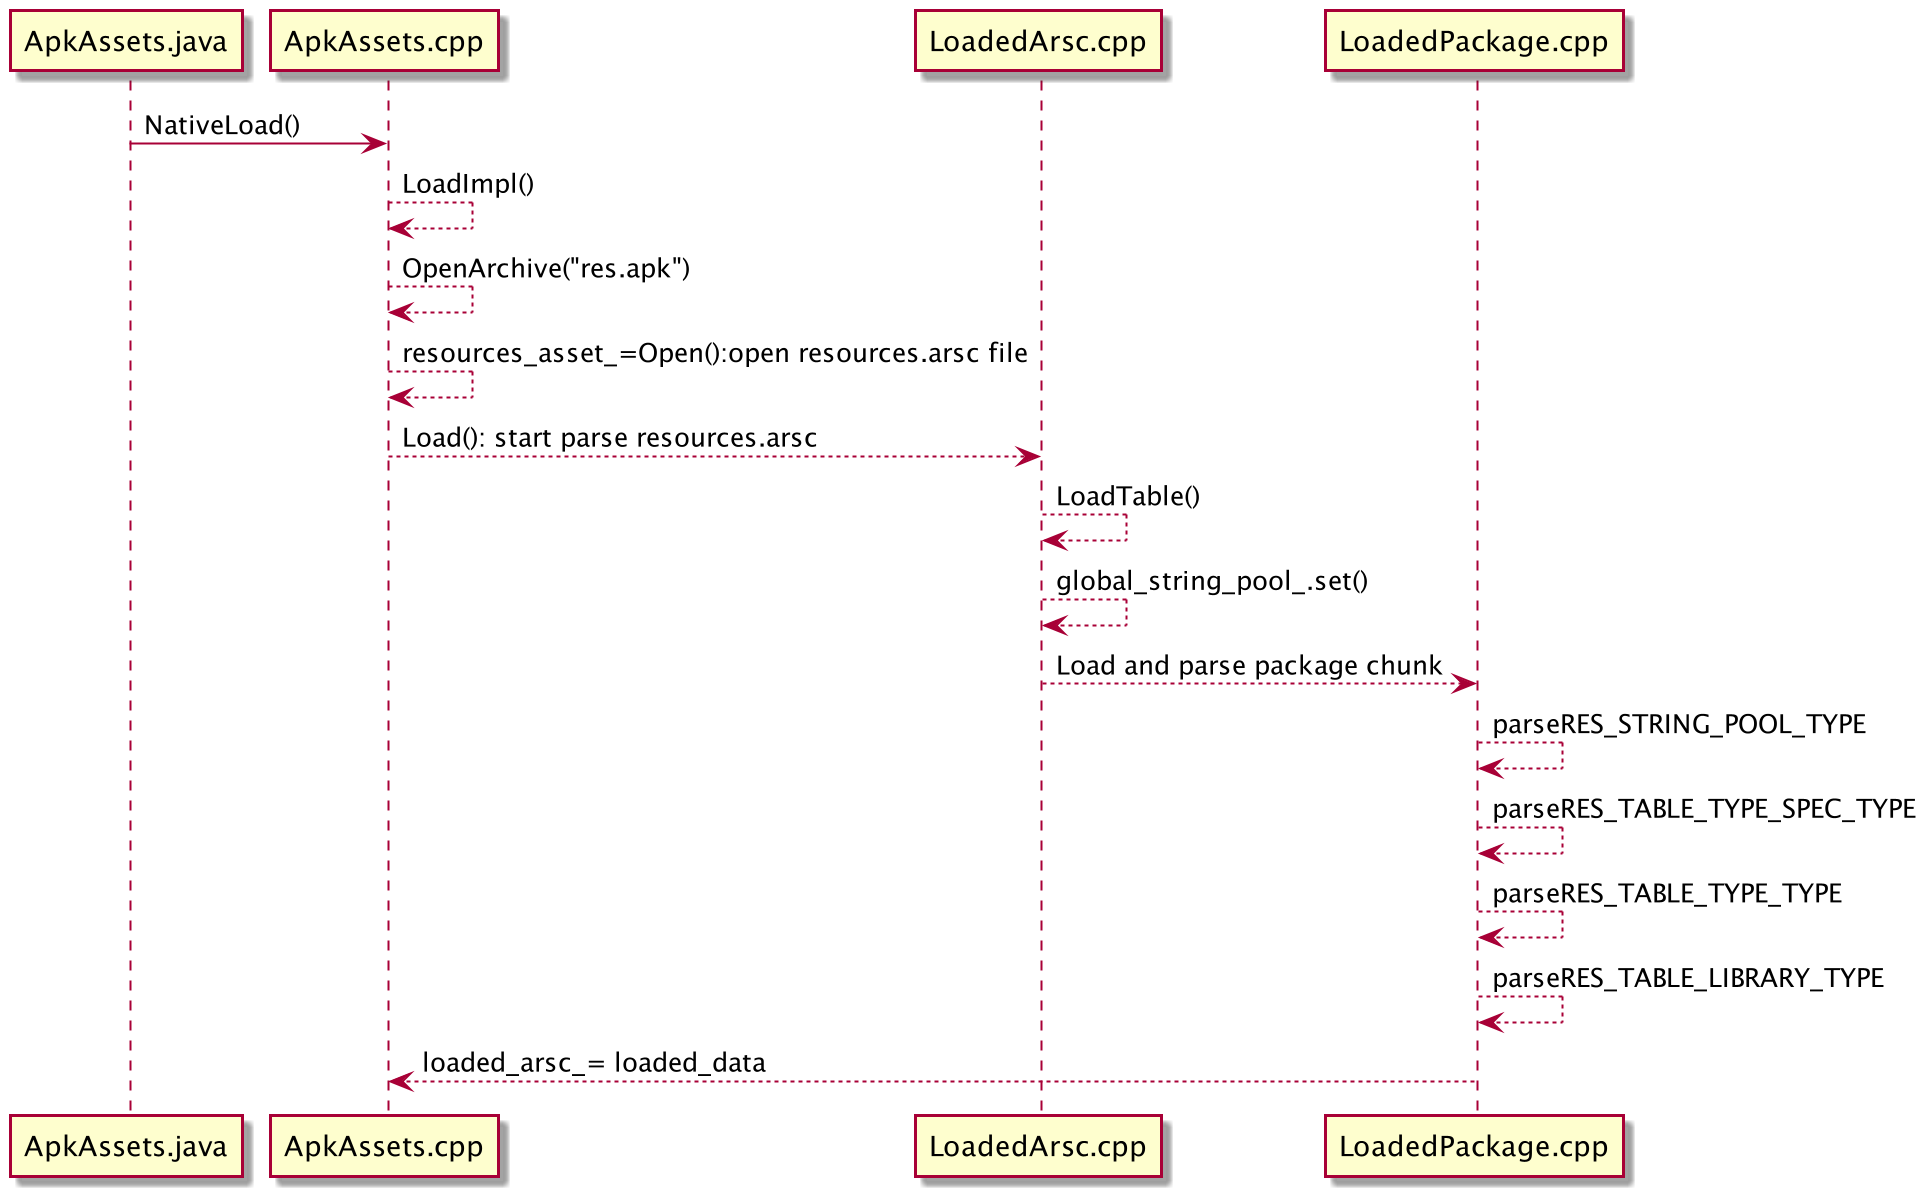The height and width of the screenshot is (1202, 1928).
Task: Select 'Load and parse package chunk' text
Action: [1249, 666]
